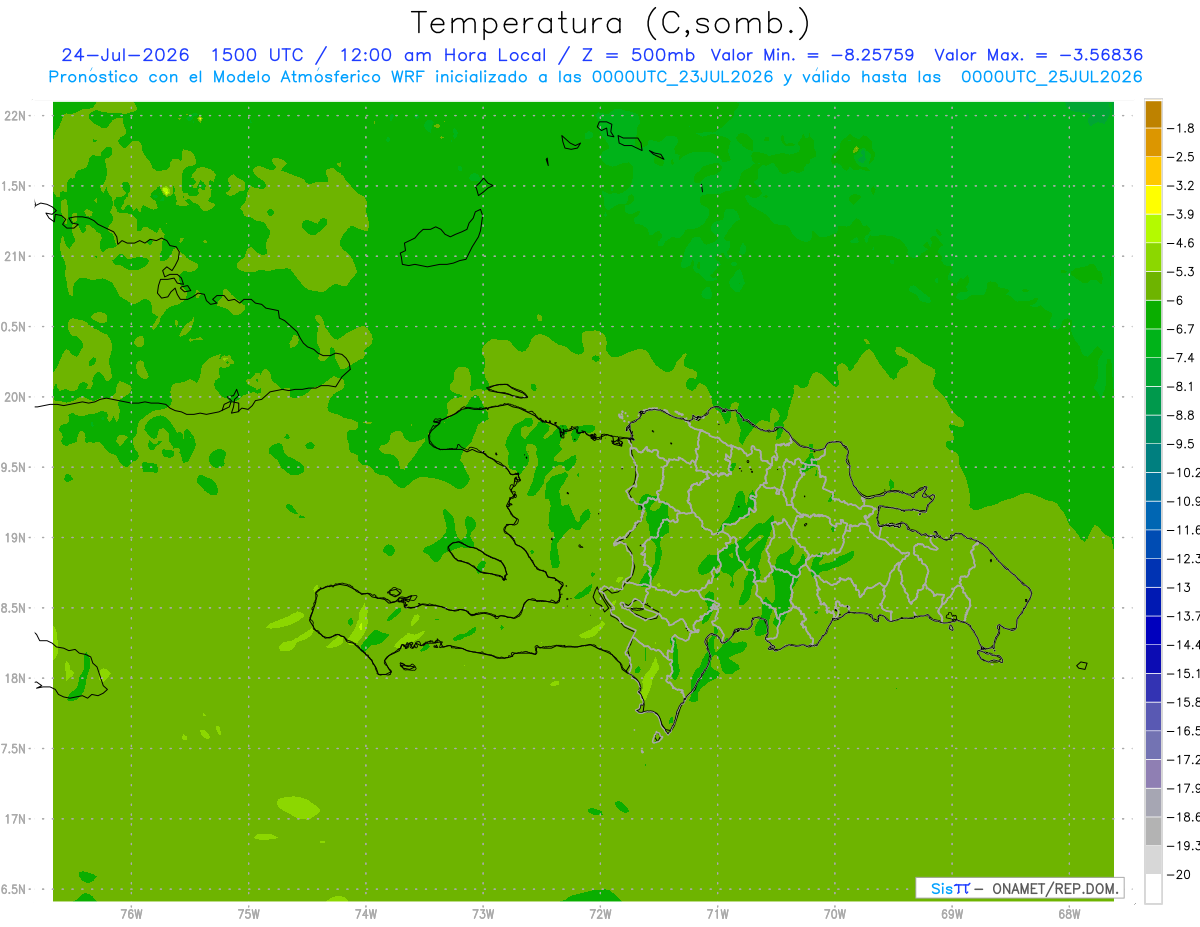Click the legend value '-8.8'
This screenshot has width=1200, height=927.
pyautogui.click(x=1181, y=415)
